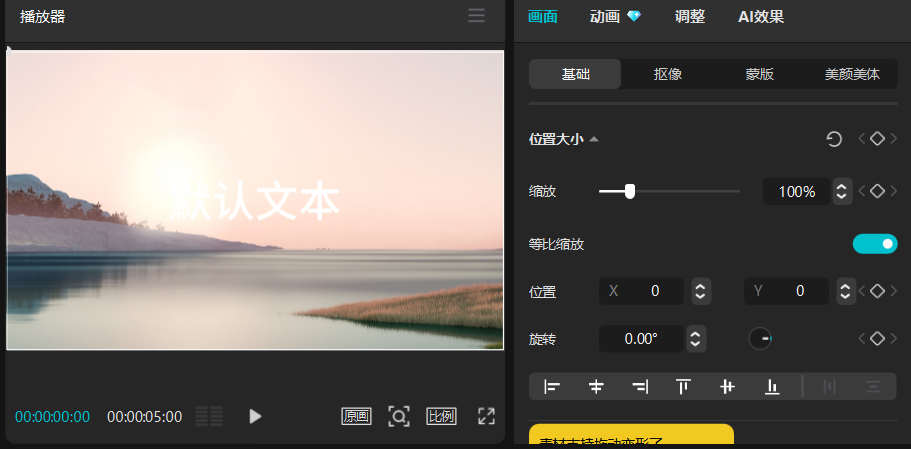Click the premium diamond icon beside 动画

coord(634,16)
